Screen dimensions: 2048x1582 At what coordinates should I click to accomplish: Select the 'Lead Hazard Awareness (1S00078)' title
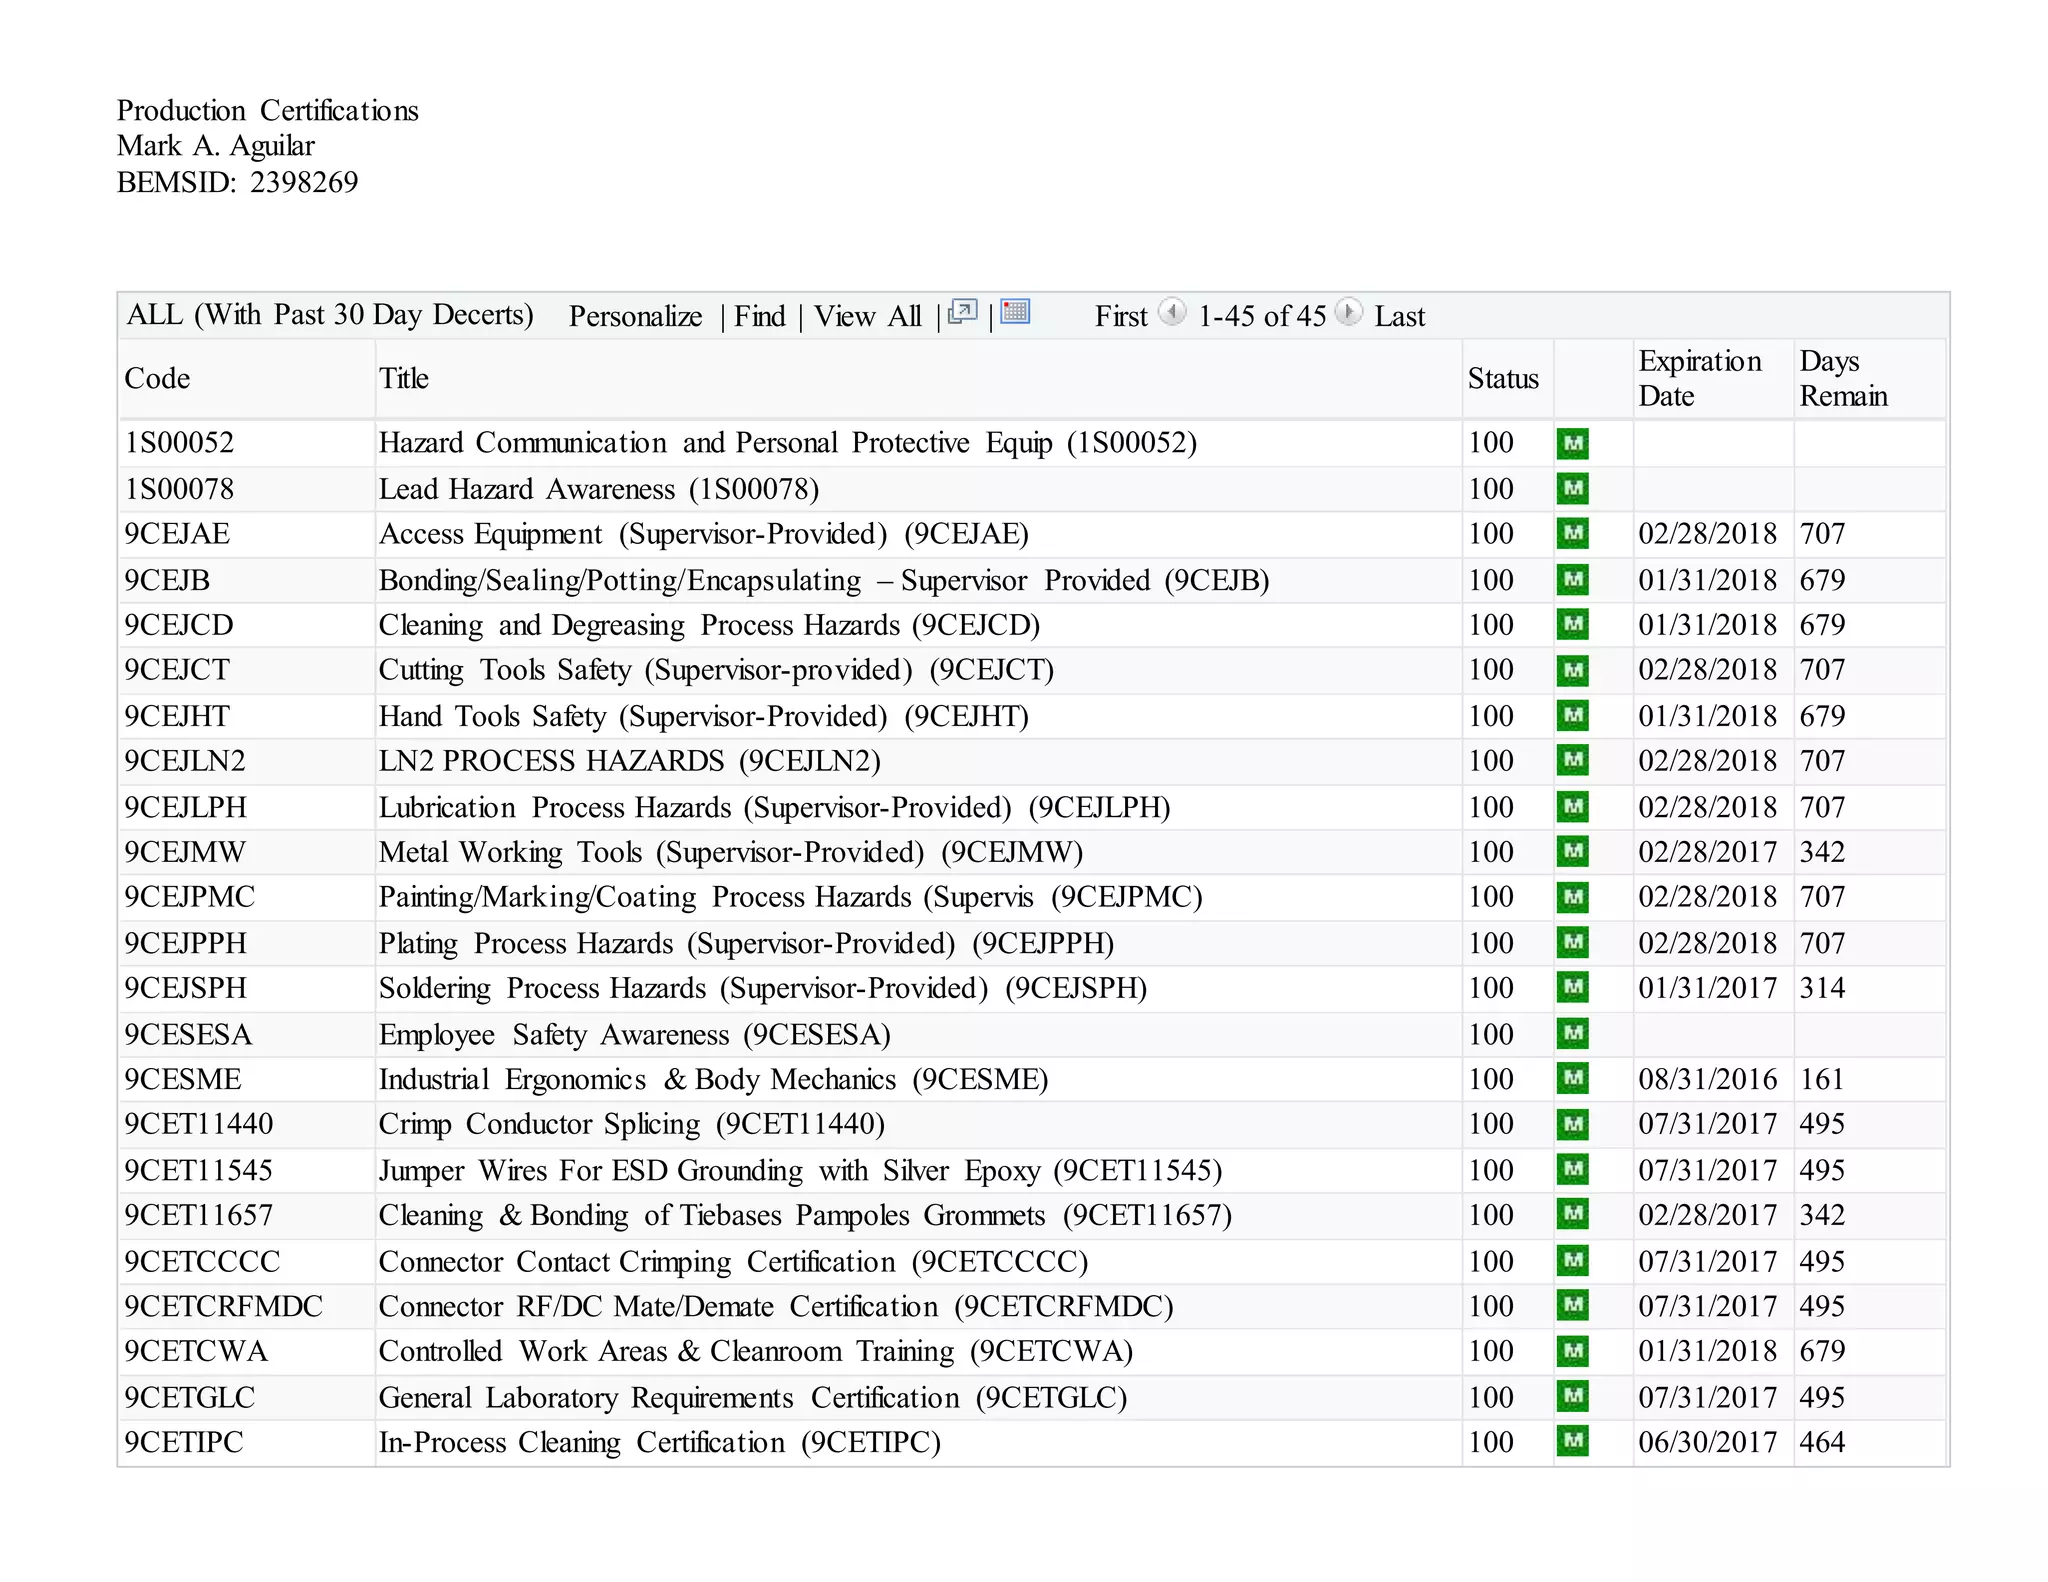pyautogui.click(x=599, y=489)
